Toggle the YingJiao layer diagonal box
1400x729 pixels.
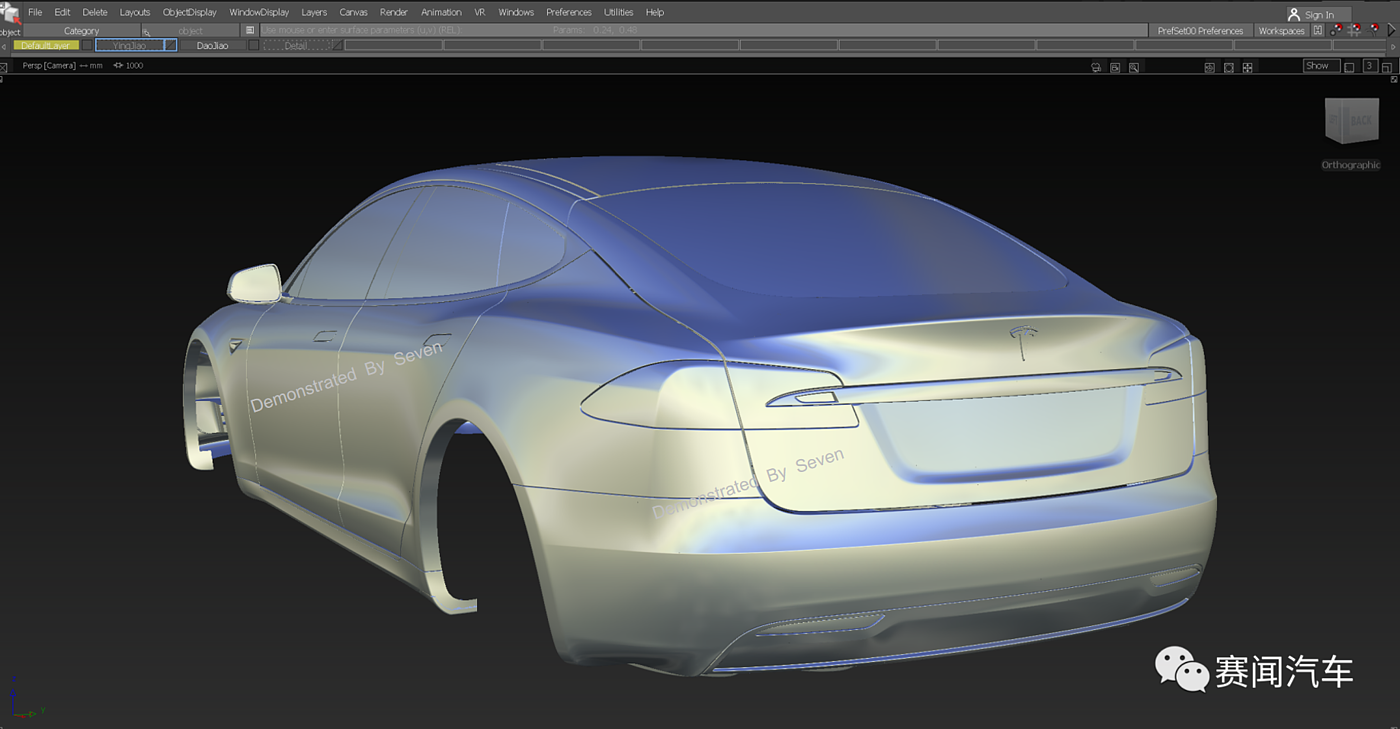click(170, 45)
